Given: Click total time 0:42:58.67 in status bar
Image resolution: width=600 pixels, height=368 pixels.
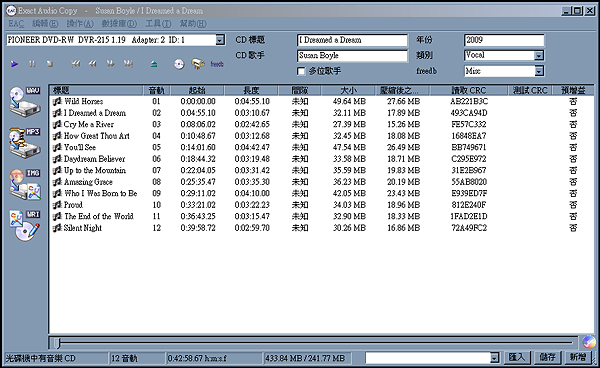Looking at the screenshot, I should (x=197, y=359).
